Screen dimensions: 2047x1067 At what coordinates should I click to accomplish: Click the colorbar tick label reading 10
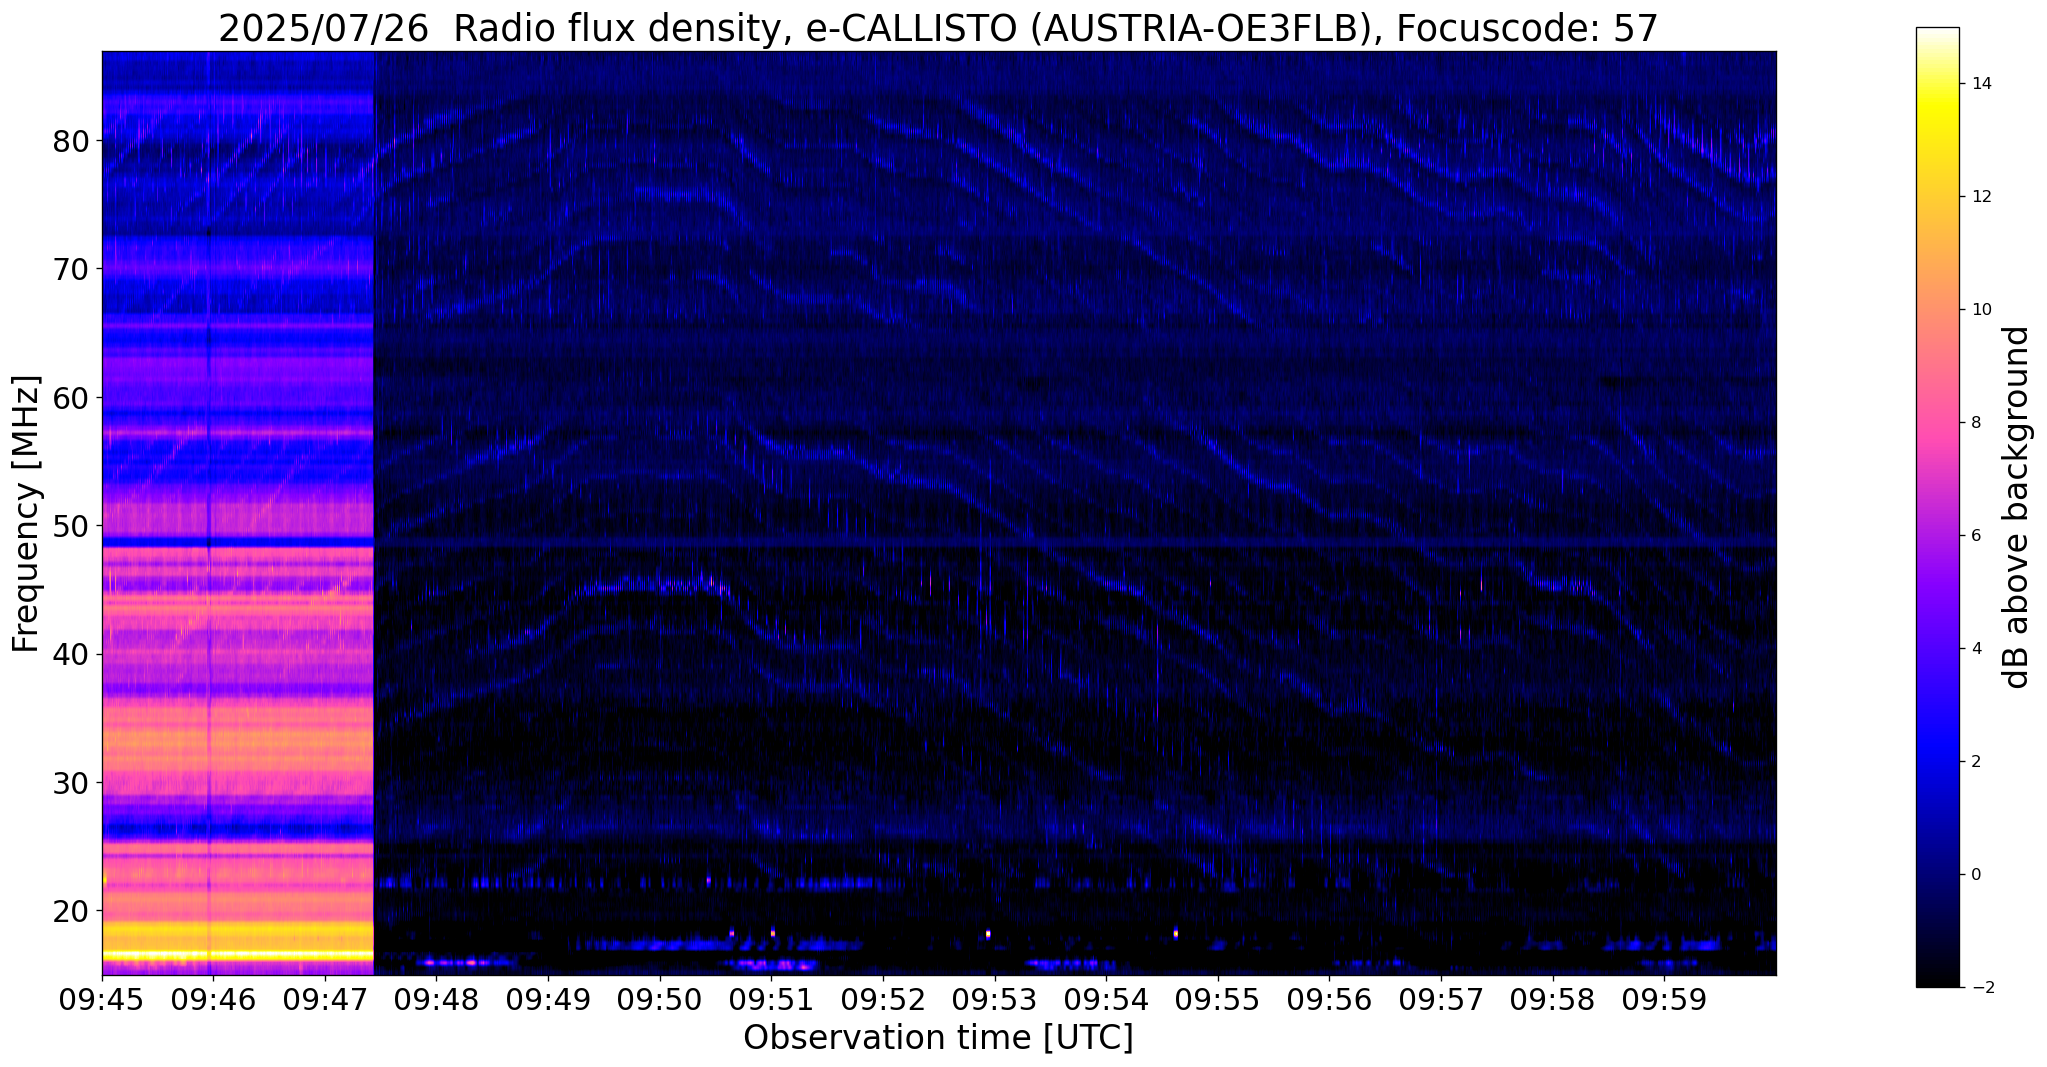1978,310
